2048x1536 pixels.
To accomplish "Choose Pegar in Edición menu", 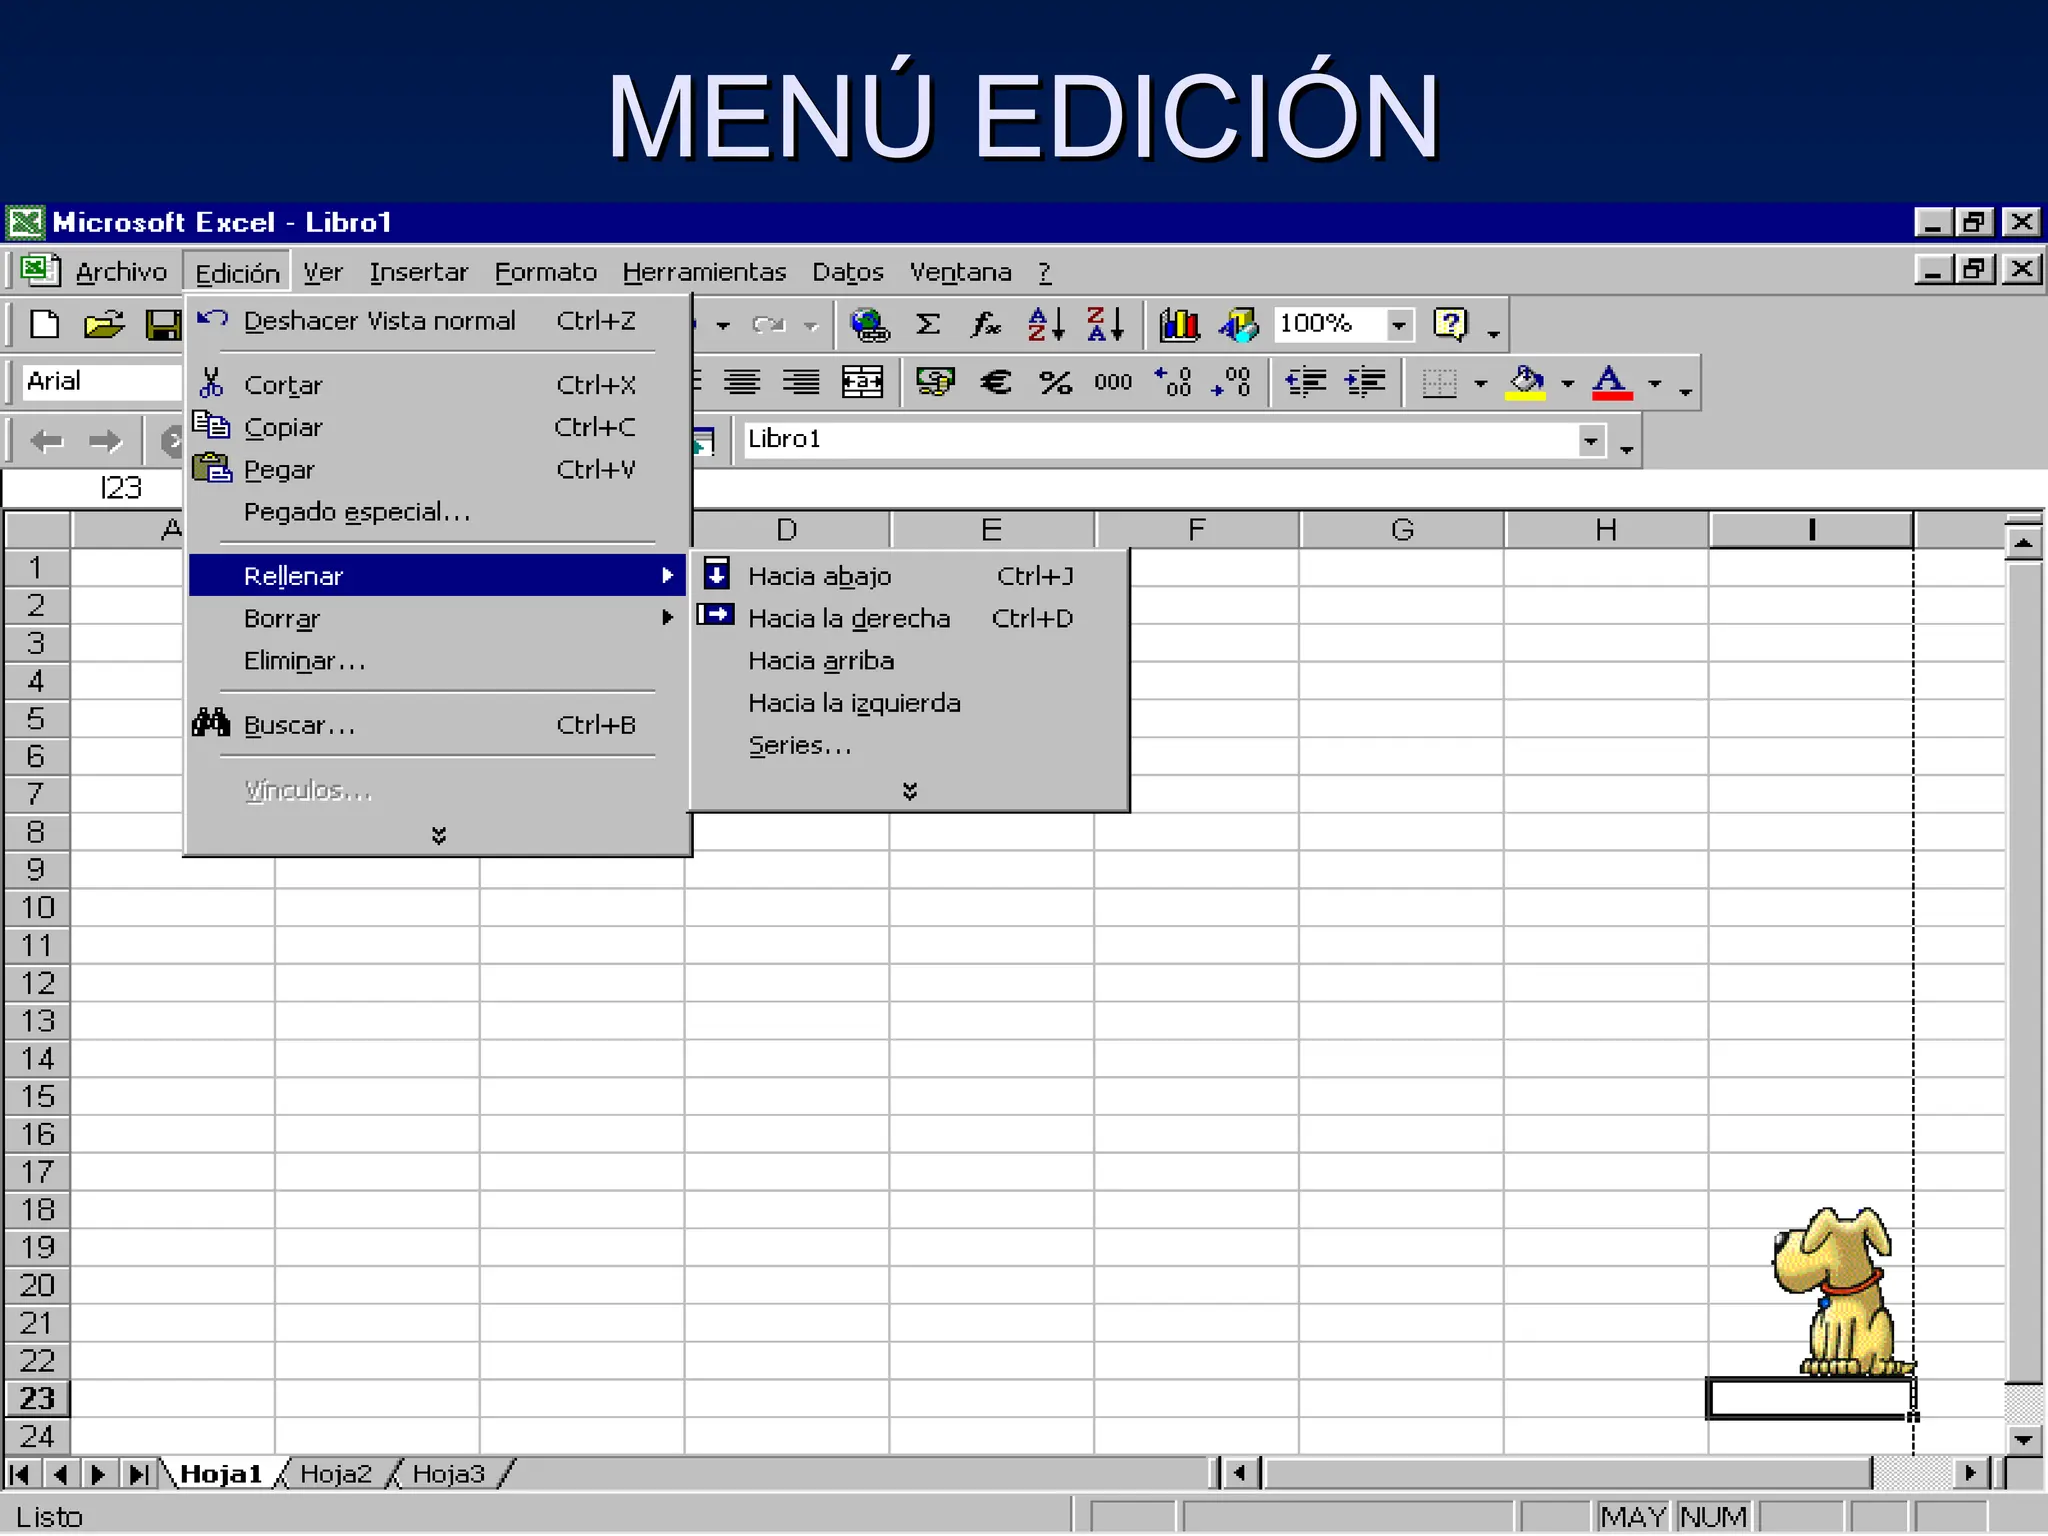I will (437, 469).
